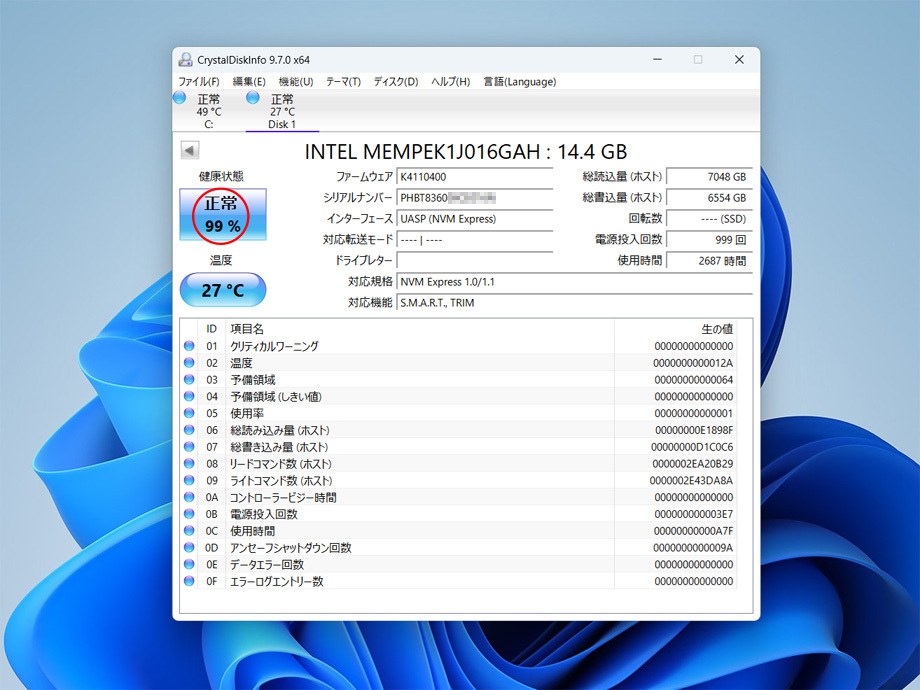Minimize the CrystalDiskInfo window
This screenshot has width=920, height=690.
658,59
